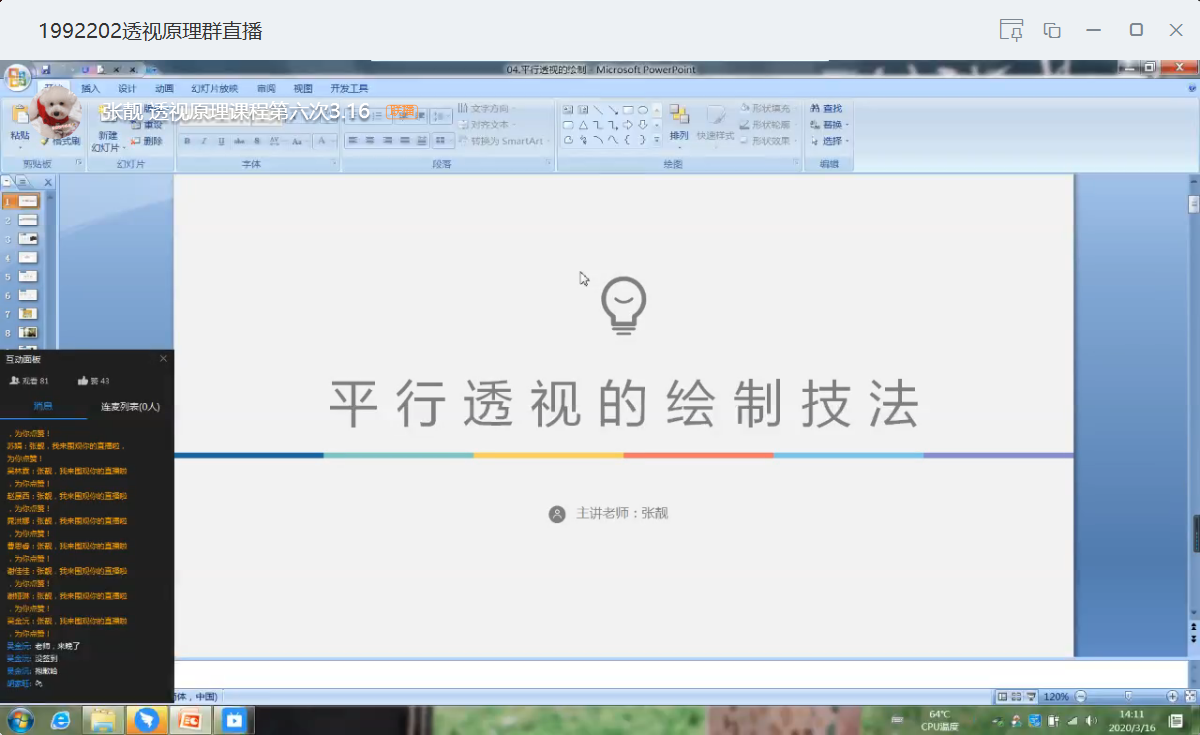Image resolution: width=1200 pixels, height=735 pixels.
Task: Toggle underline text formatting
Action: [221, 141]
